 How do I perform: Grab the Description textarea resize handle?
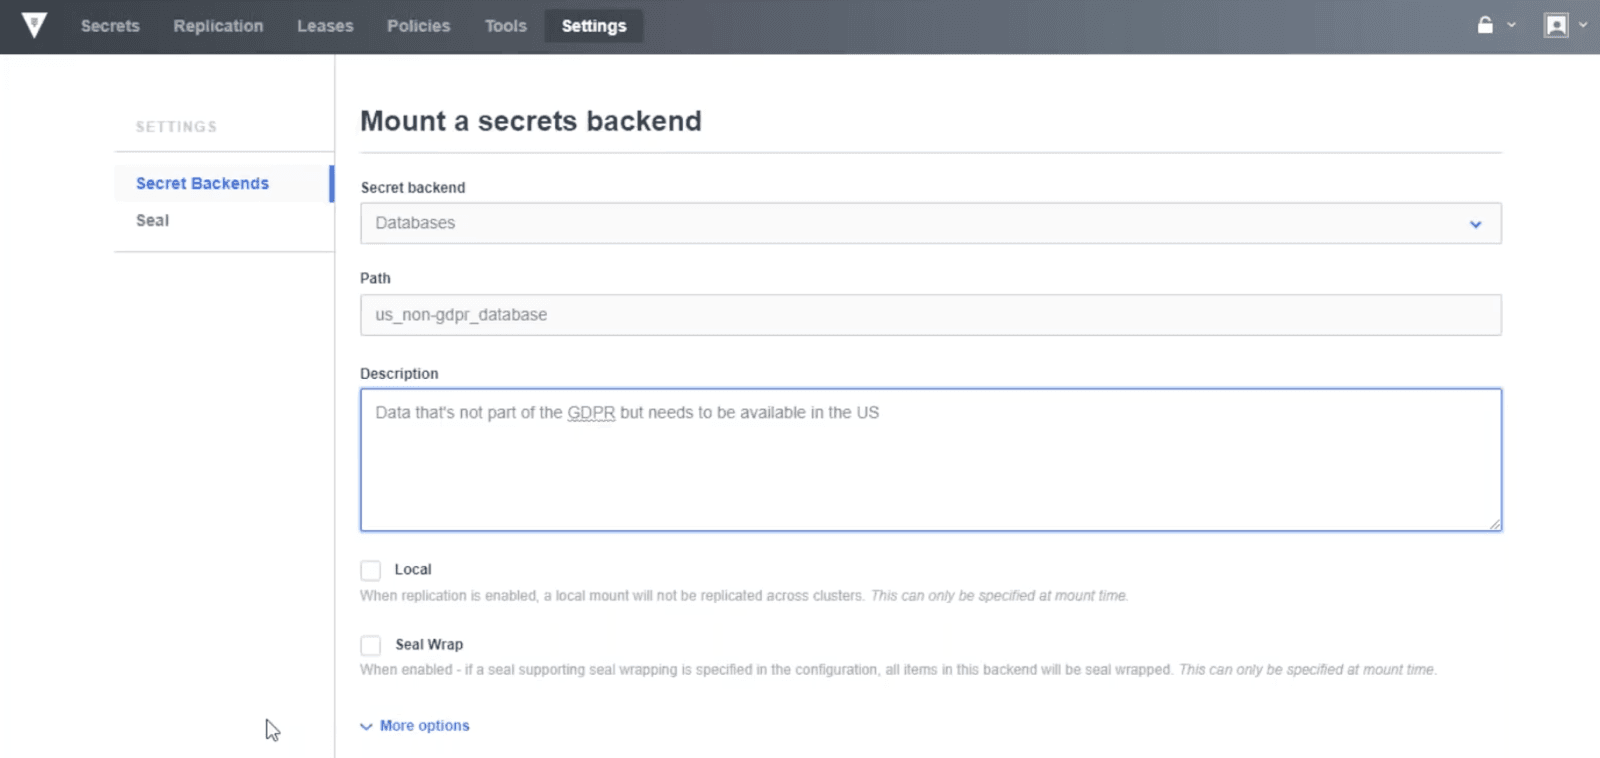1494,524
